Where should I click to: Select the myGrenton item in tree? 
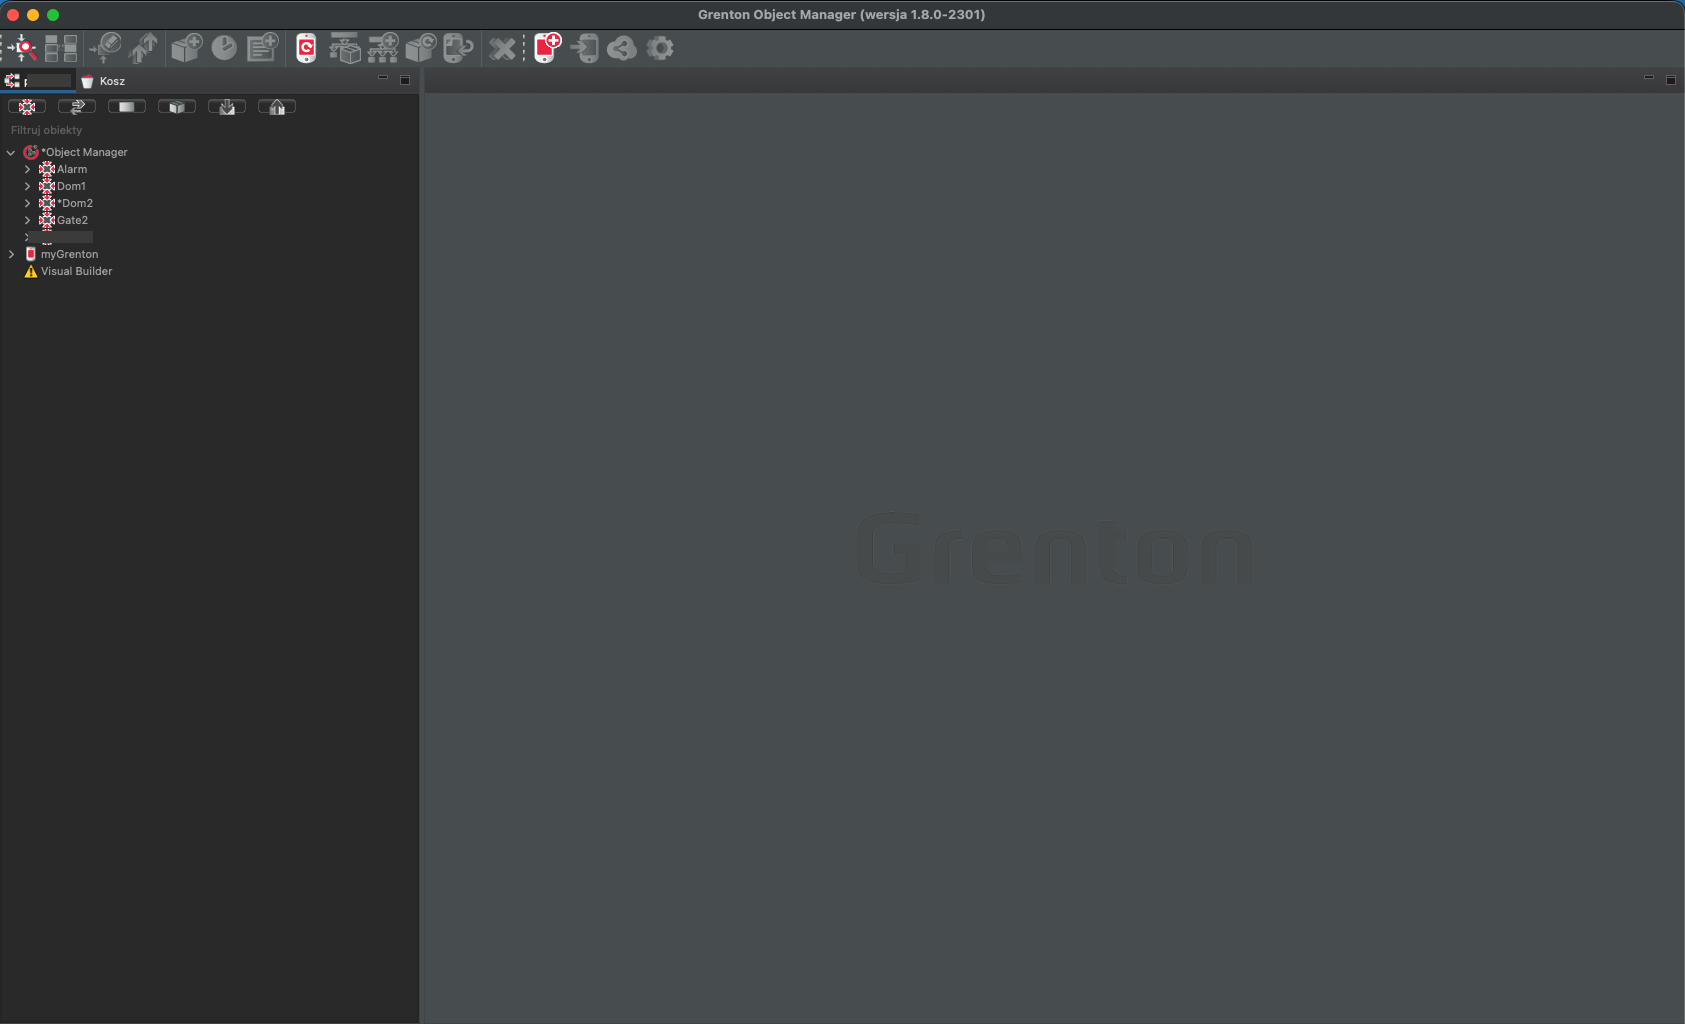tap(69, 255)
